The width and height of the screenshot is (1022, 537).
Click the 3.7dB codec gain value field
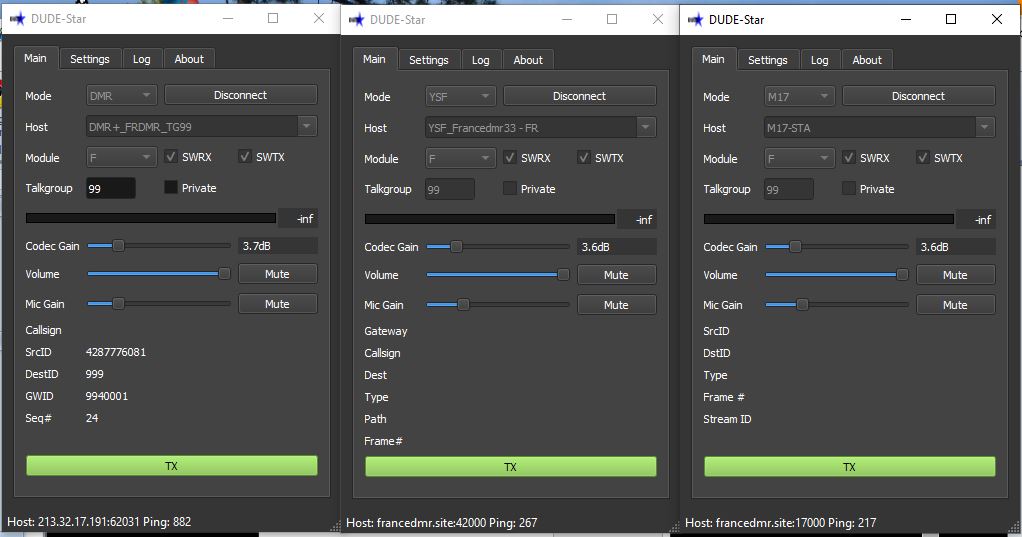(278, 246)
